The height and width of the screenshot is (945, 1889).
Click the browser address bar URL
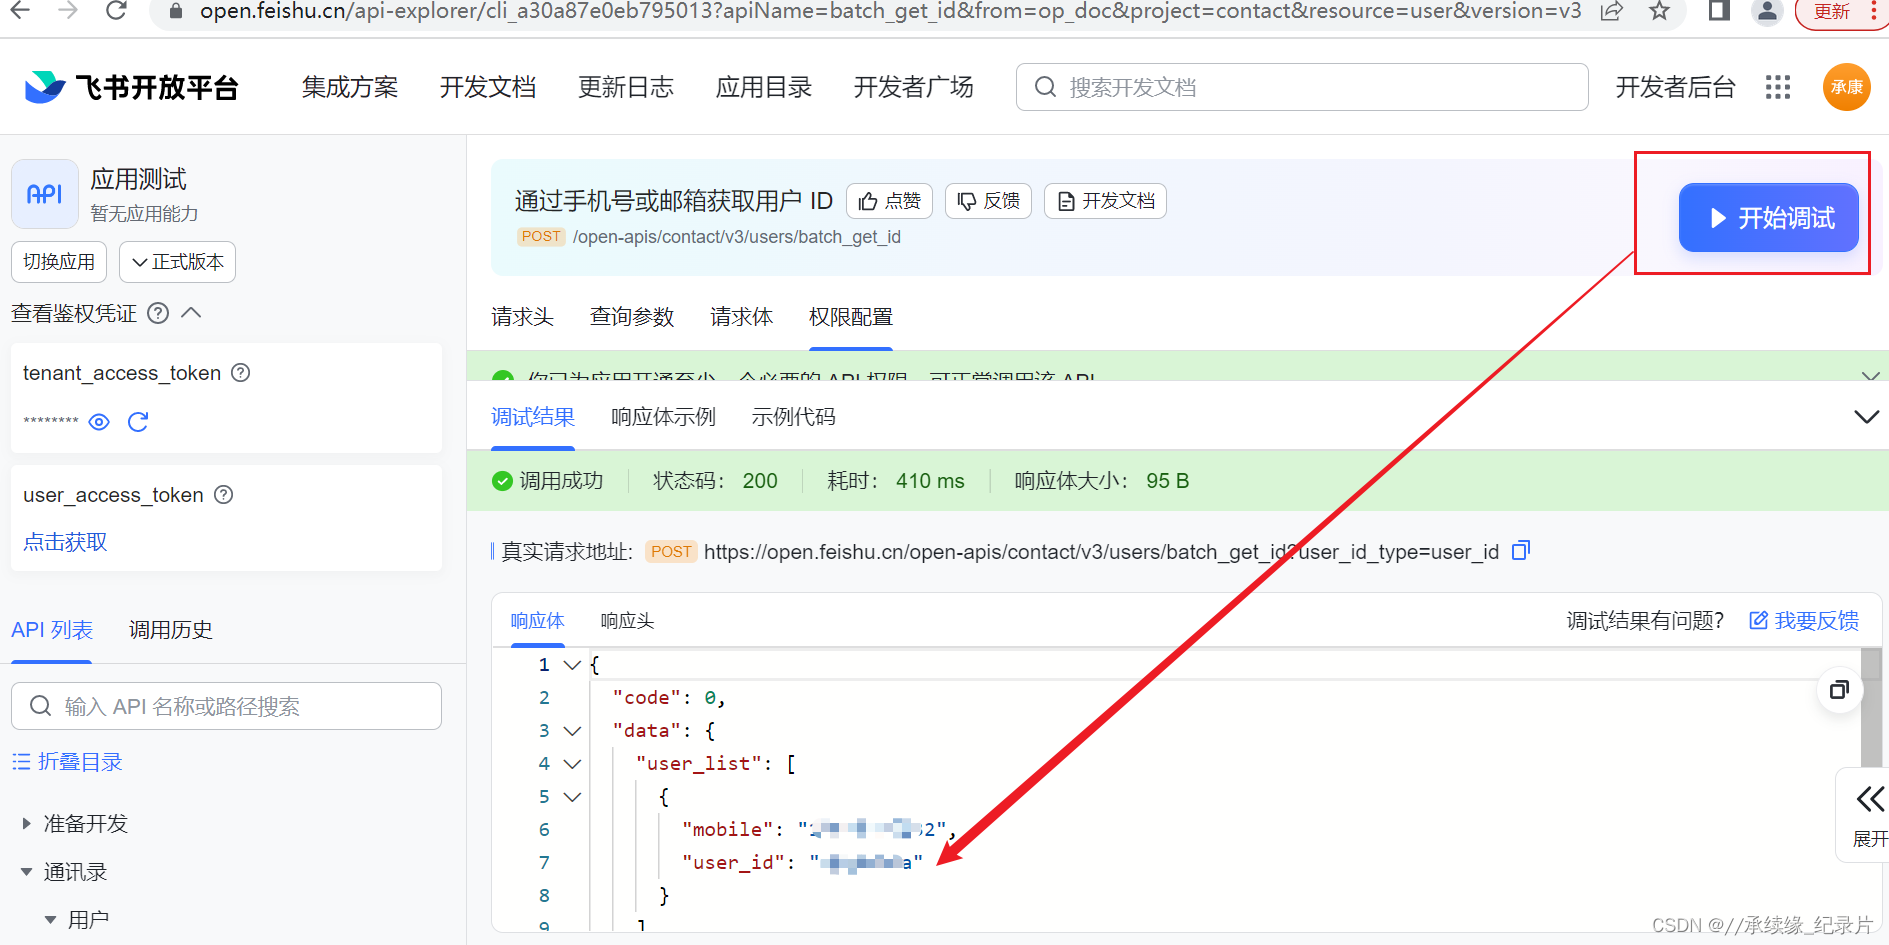[890, 11]
